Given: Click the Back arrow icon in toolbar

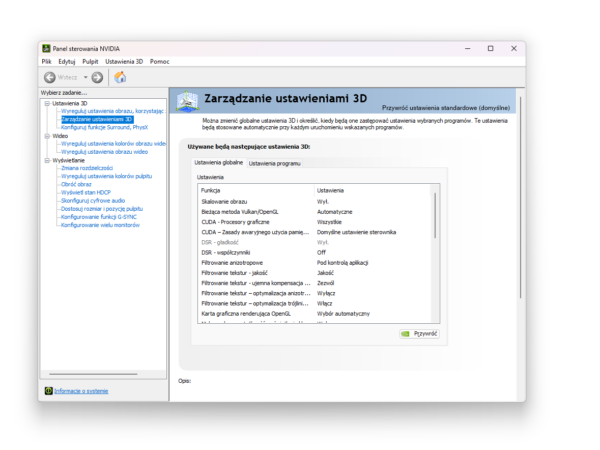Looking at the screenshot, I should coord(50,77).
